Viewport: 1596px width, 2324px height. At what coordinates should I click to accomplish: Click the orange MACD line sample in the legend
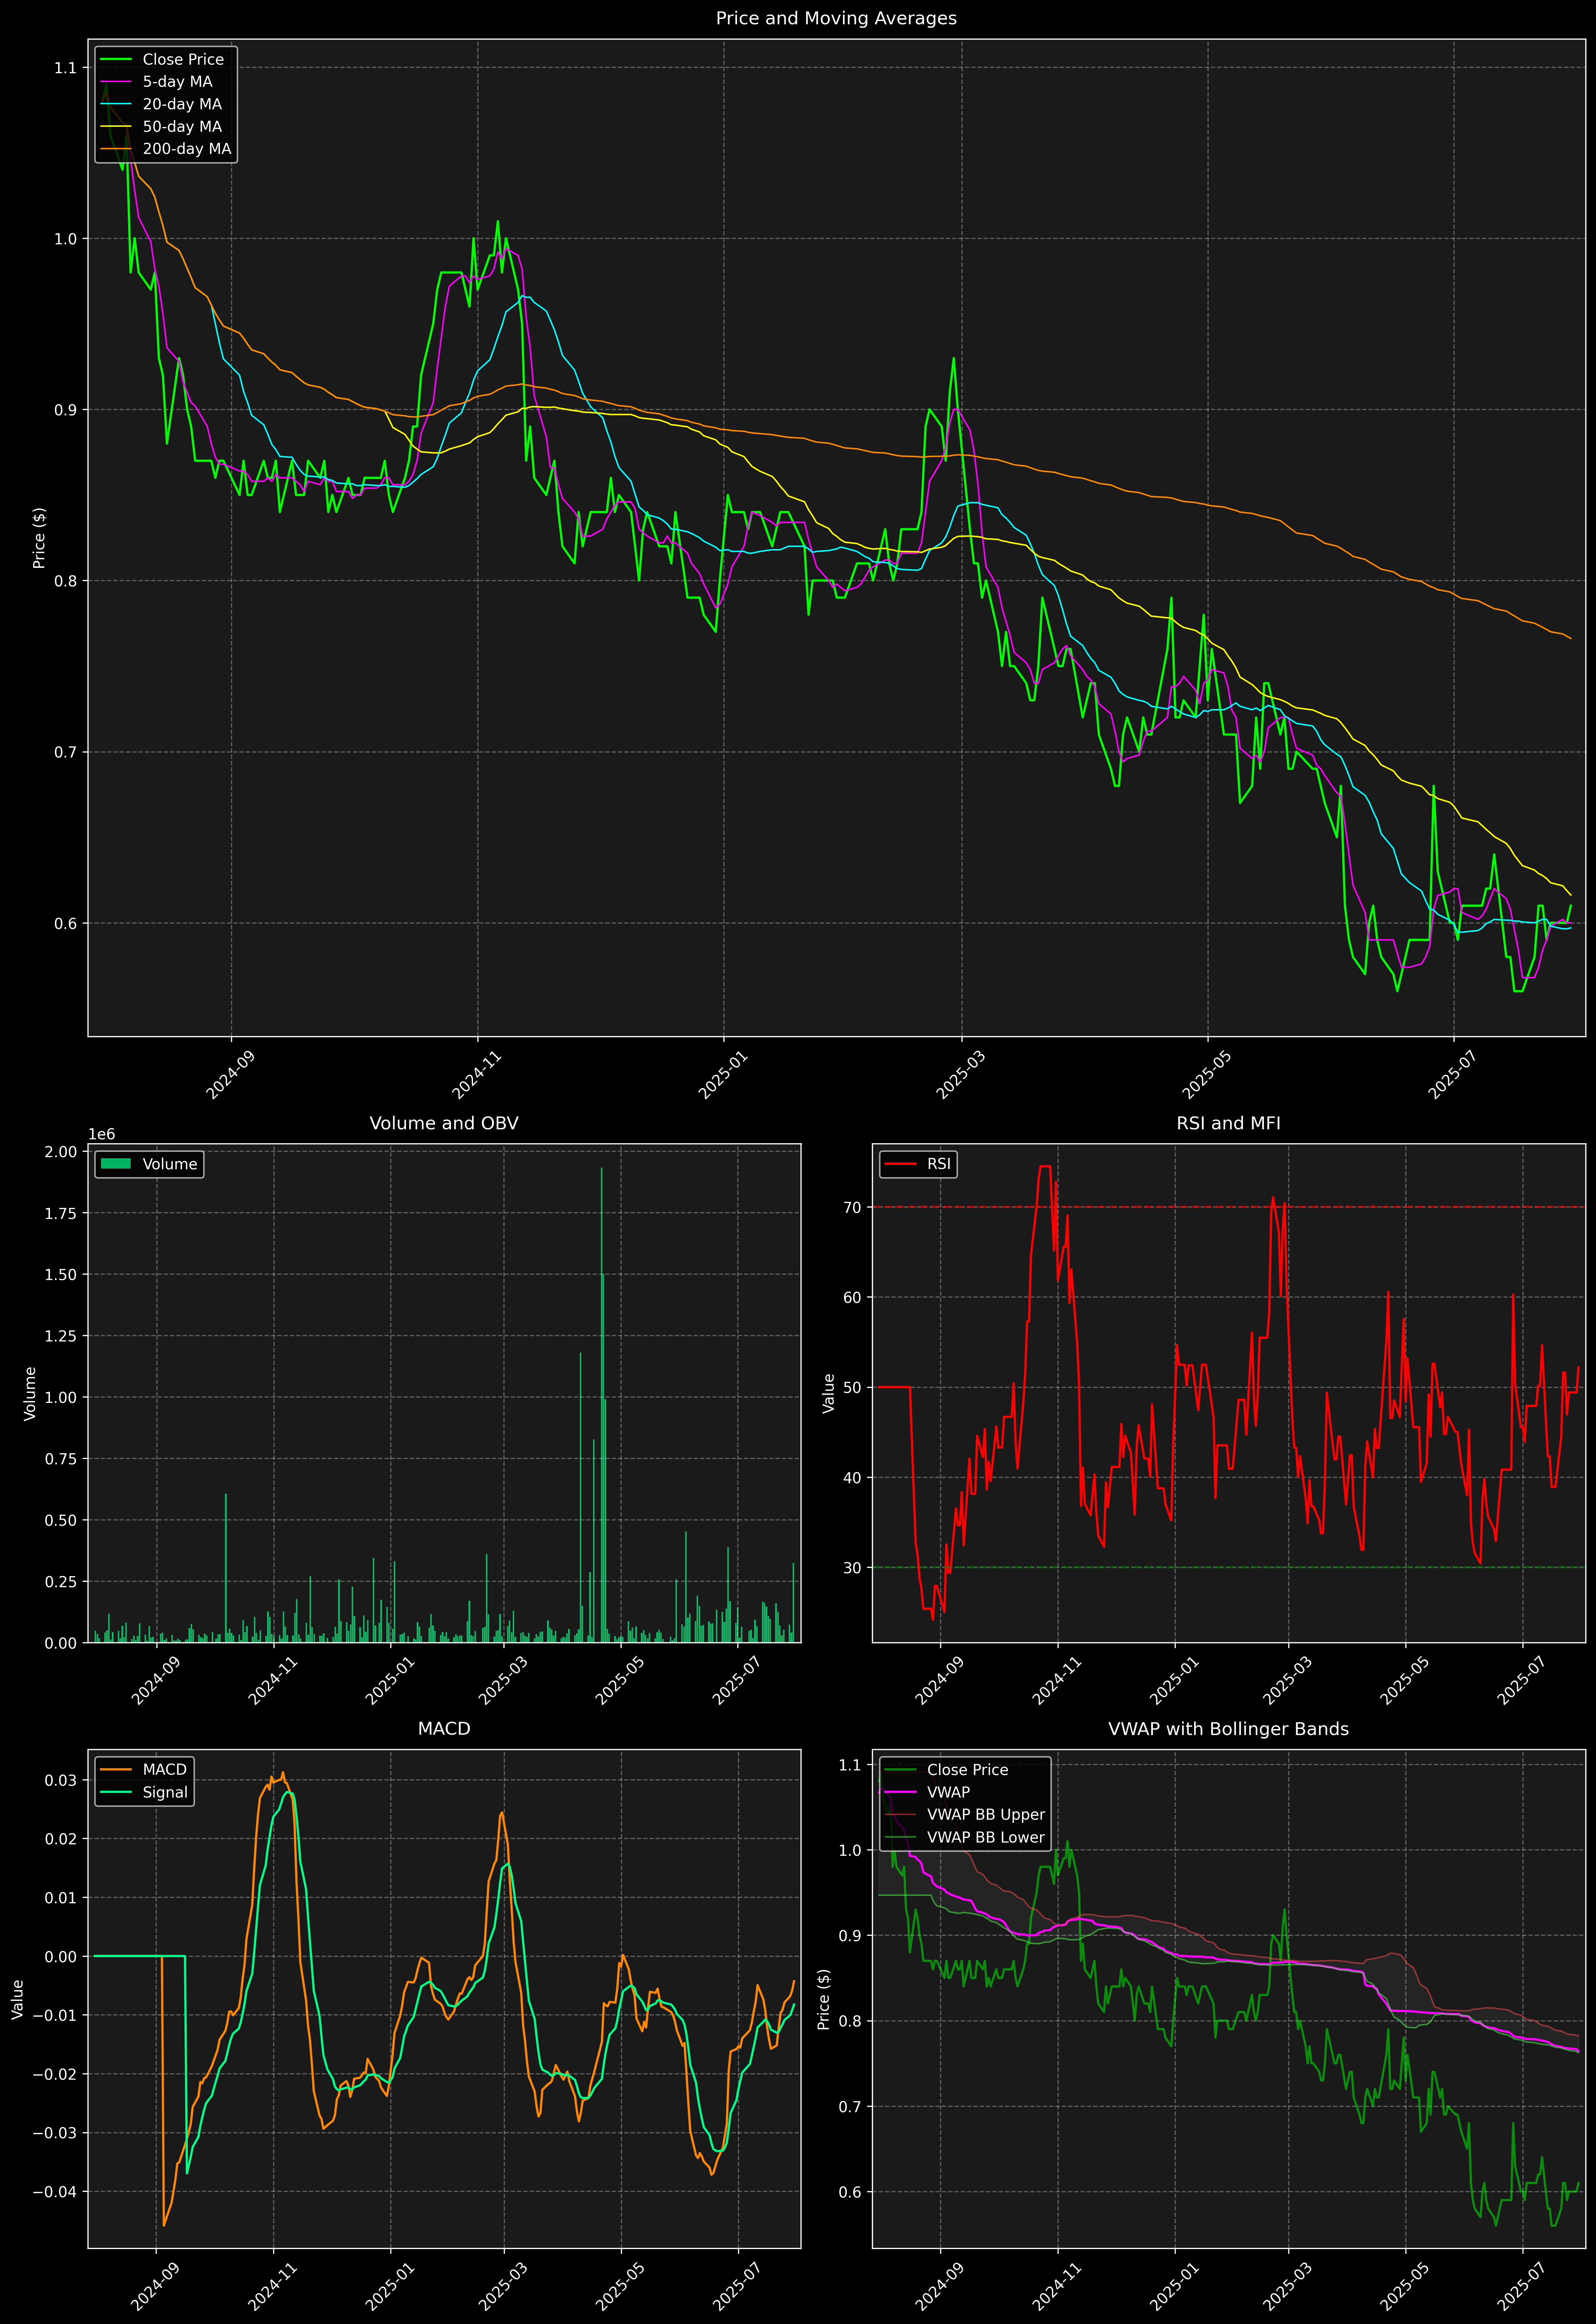tap(116, 1770)
